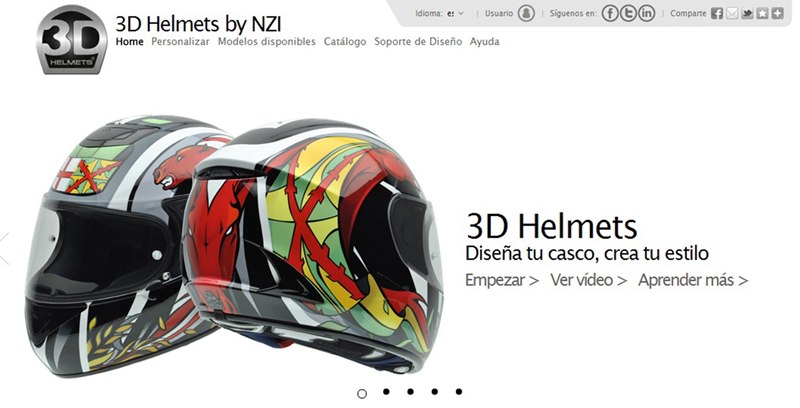Select the first carousel slide dot

click(x=362, y=393)
